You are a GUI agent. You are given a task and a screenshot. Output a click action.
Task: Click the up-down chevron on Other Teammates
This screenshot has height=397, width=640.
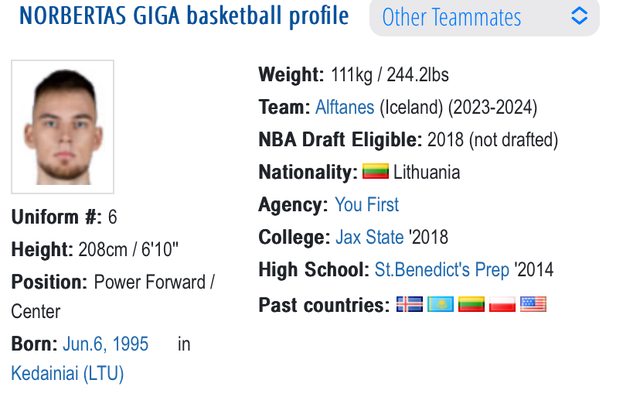pos(579,17)
